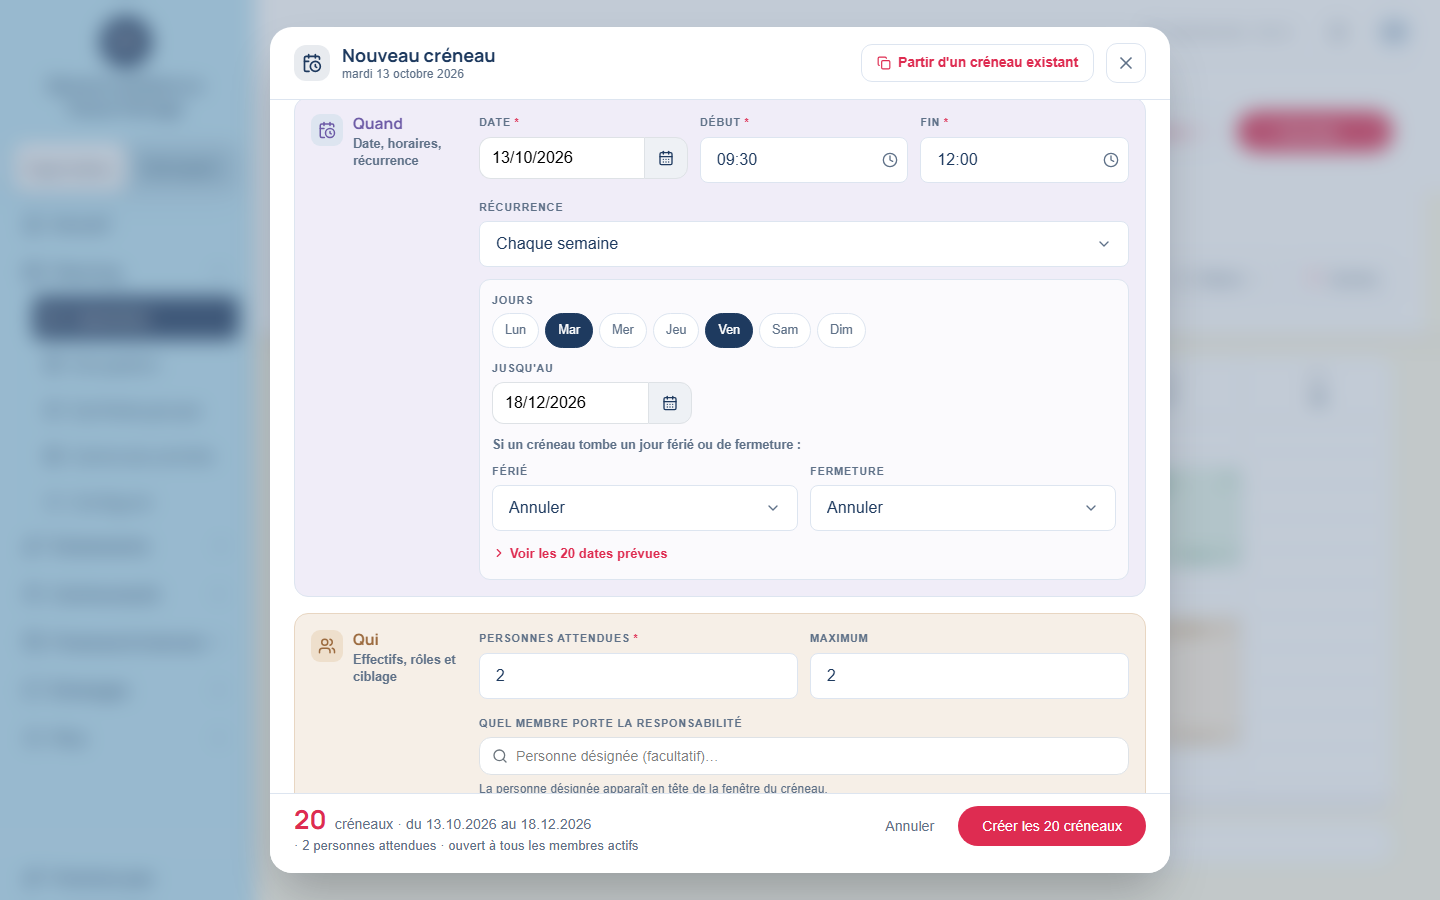Screen dimensions: 1440x900
Task: Click the Personnes attendues input field
Action: [x=638, y=676]
